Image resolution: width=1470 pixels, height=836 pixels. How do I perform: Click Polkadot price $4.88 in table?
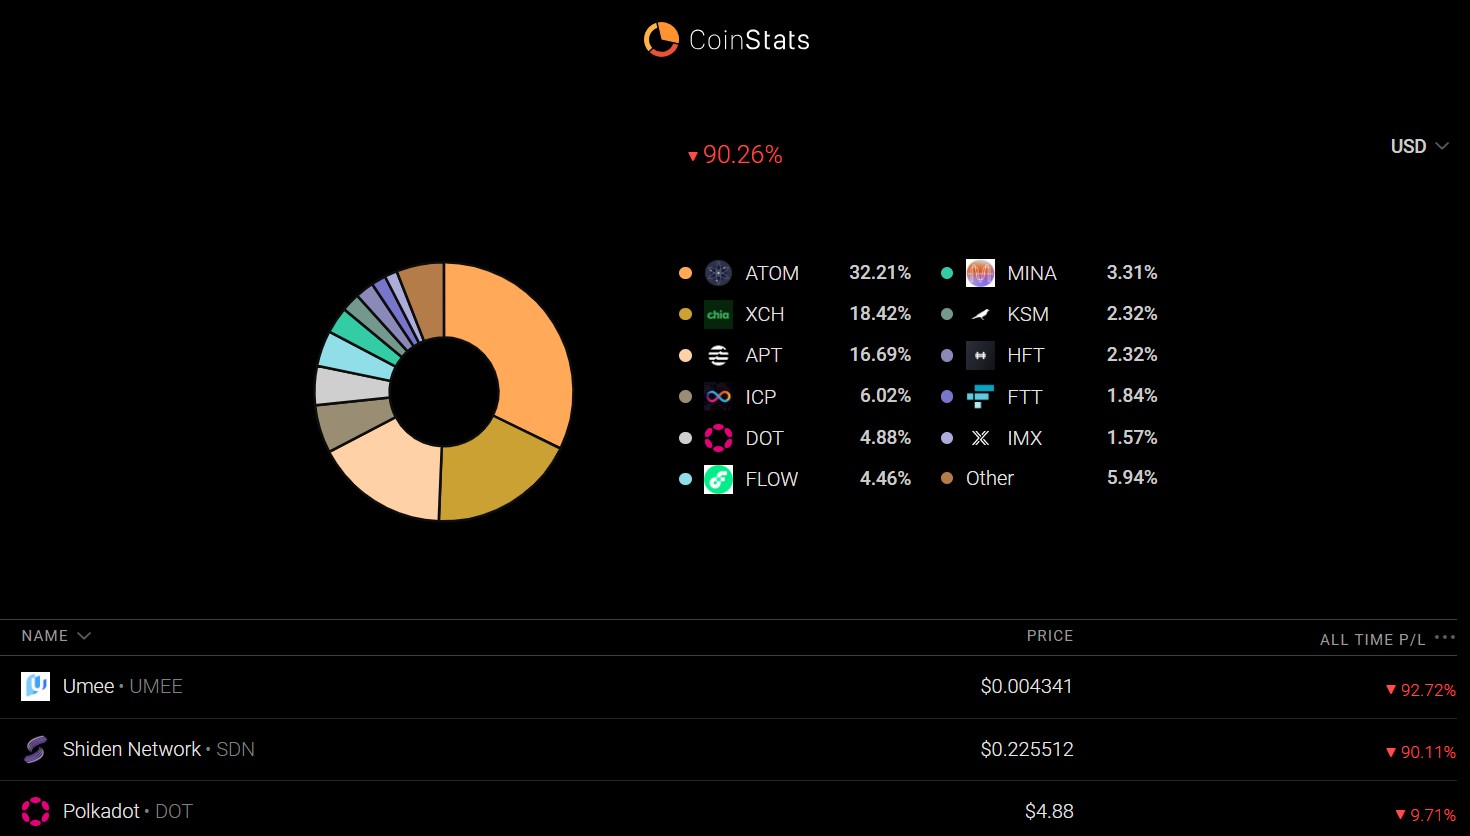pos(1049,811)
